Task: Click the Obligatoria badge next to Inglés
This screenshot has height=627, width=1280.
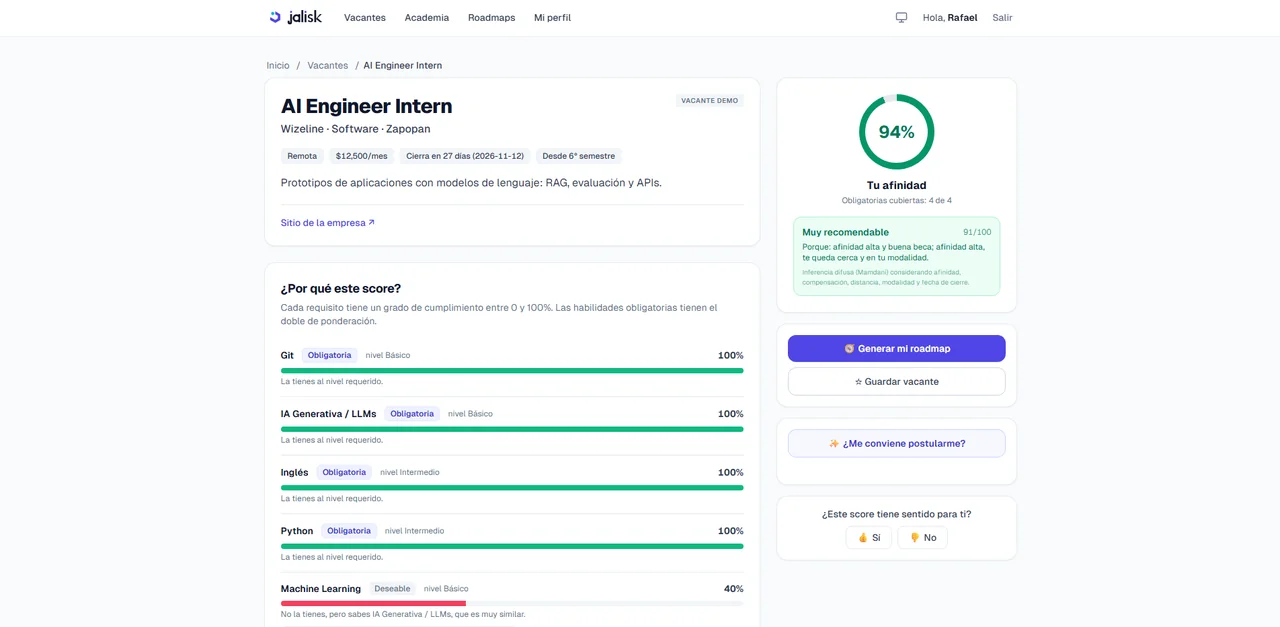Action: tap(344, 472)
